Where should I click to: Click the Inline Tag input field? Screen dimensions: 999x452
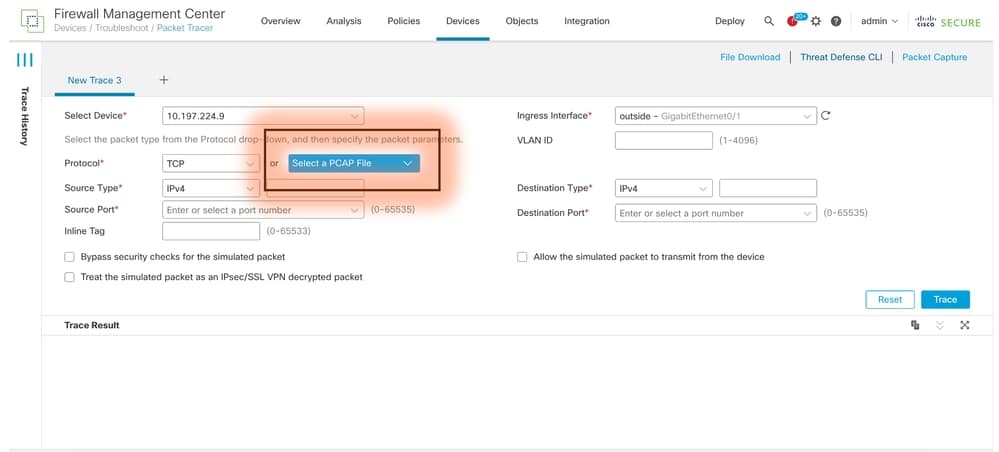(x=211, y=231)
